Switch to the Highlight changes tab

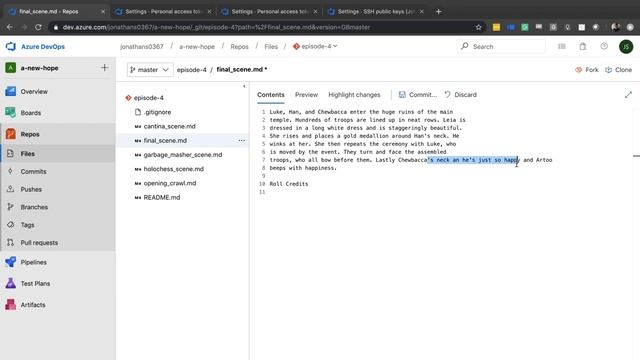pyautogui.click(x=354, y=95)
